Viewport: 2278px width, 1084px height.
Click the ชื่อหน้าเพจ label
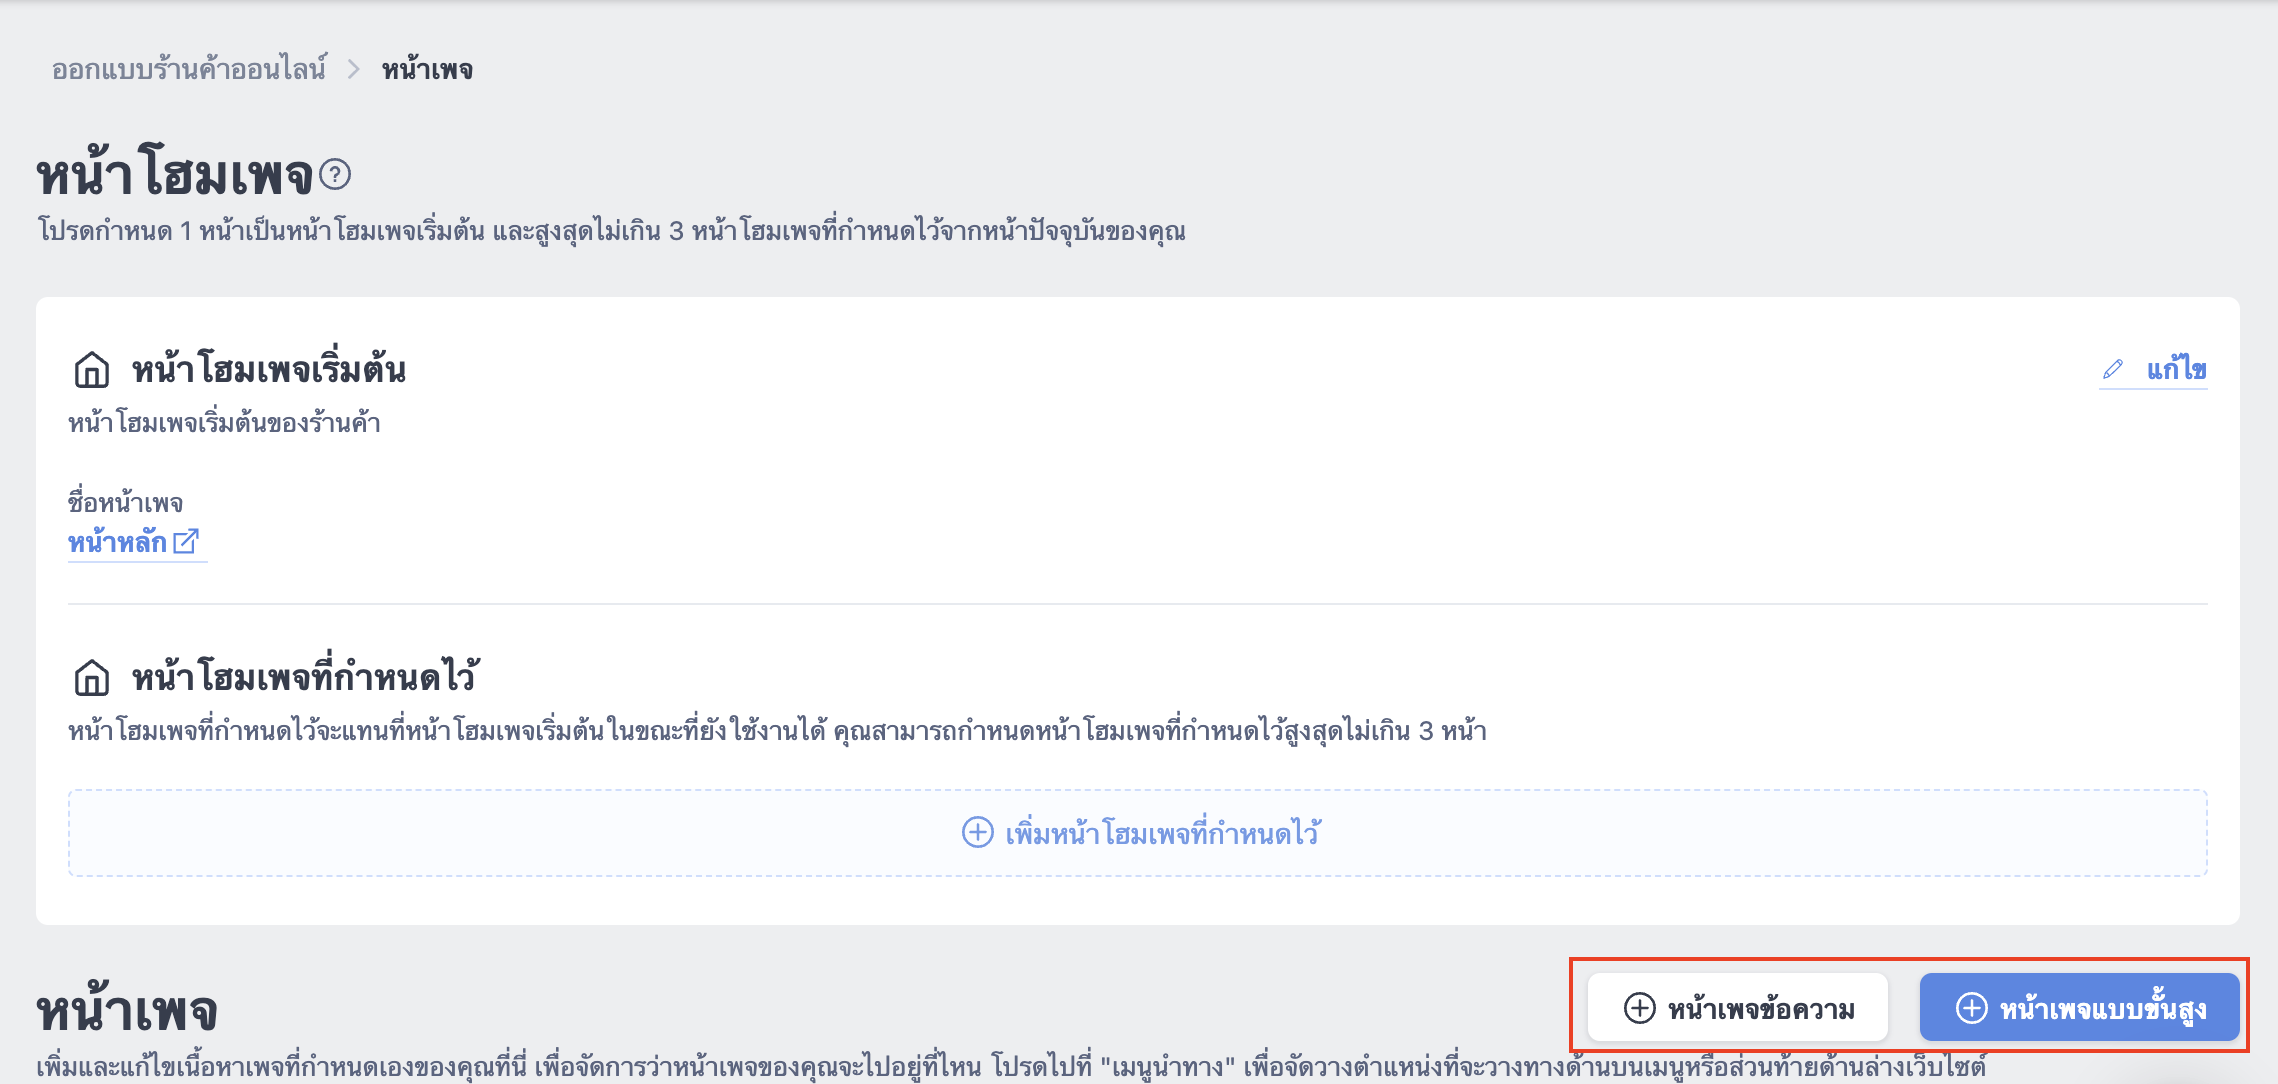125,502
